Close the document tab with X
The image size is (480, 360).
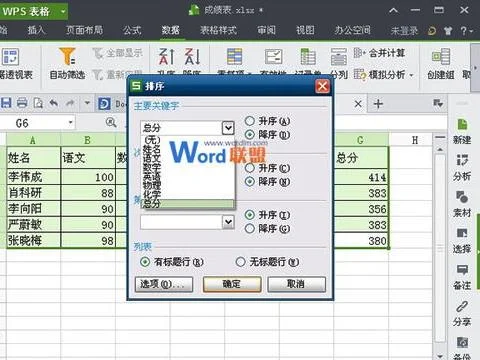(358, 104)
